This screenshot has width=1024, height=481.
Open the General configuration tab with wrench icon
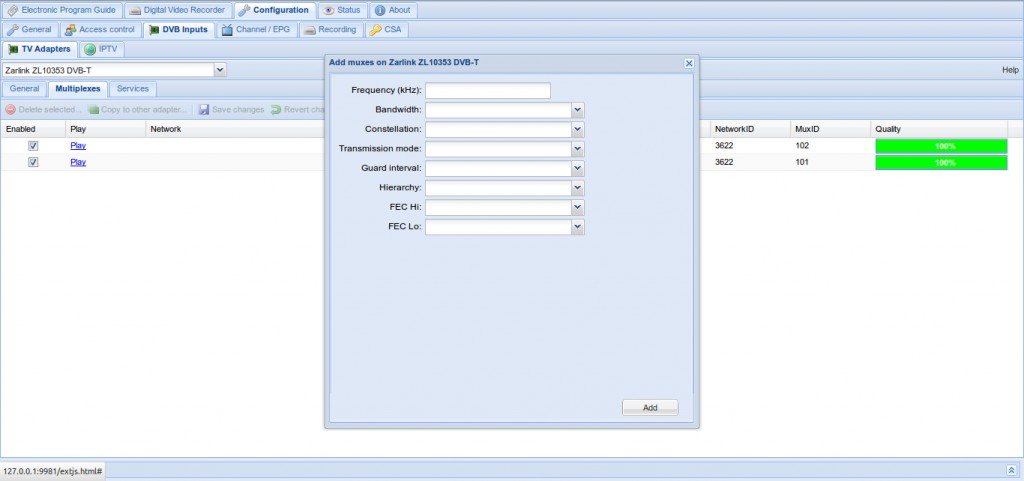(x=30, y=29)
